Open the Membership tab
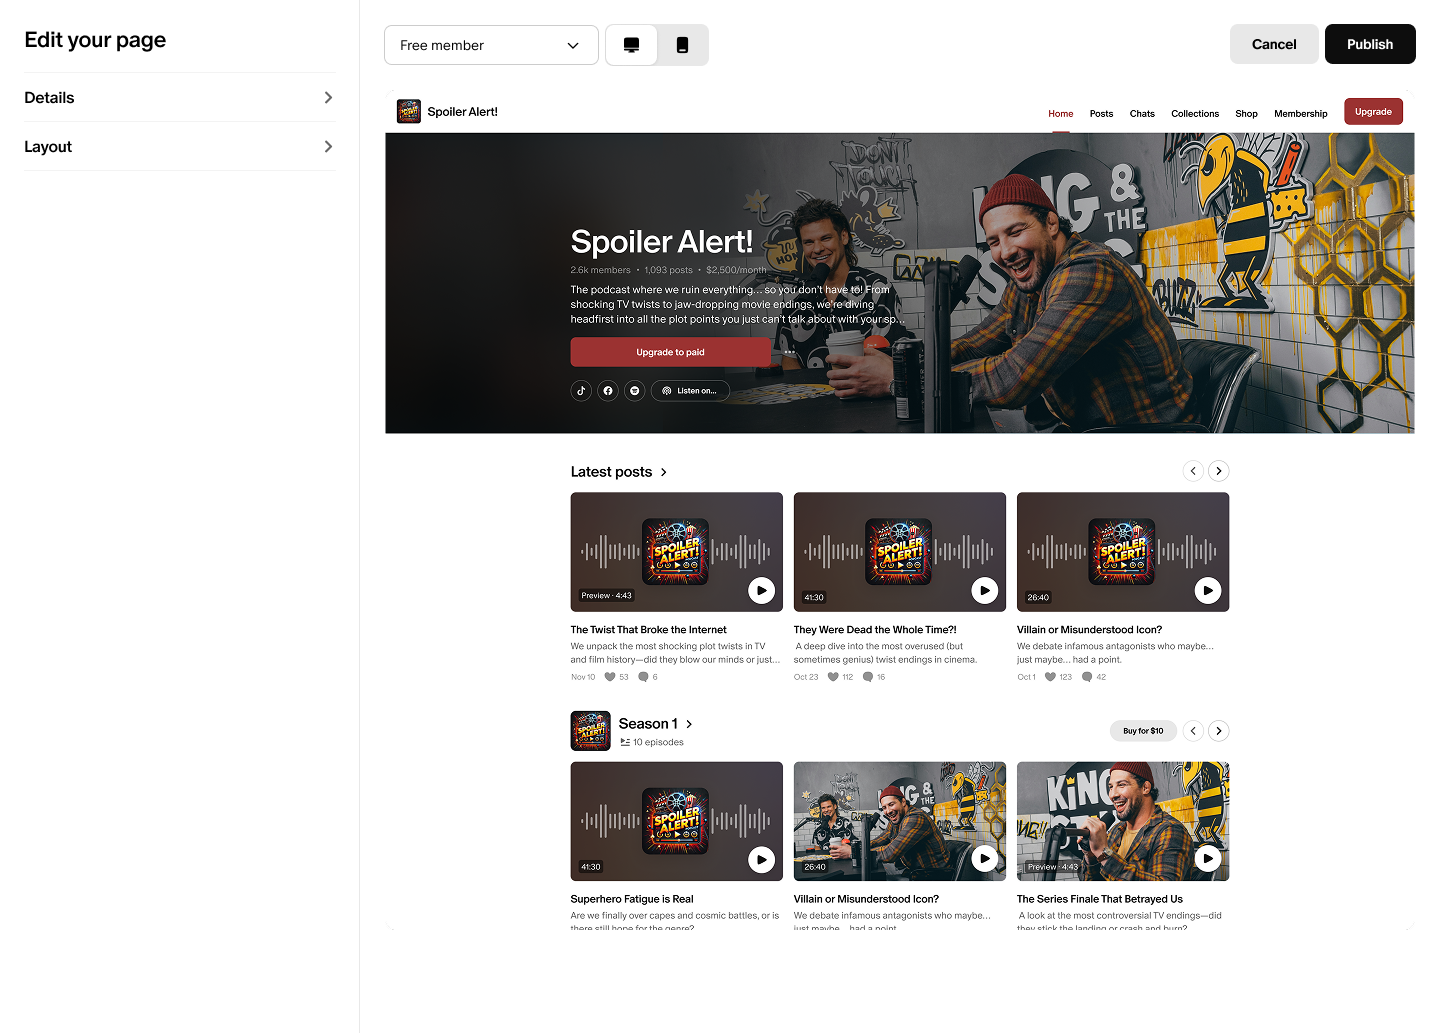Image resolution: width=1440 pixels, height=1033 pixels. [x=1300, y=113]
